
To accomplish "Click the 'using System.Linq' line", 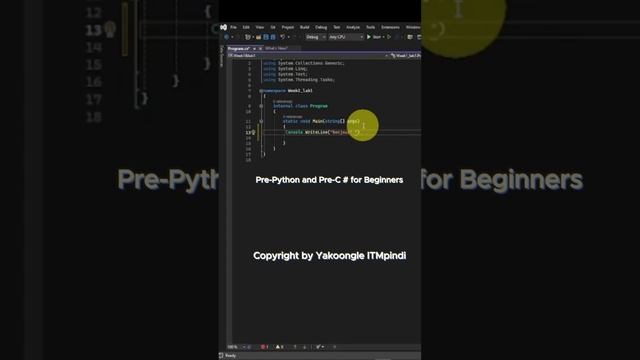I will tap(285, 69).
